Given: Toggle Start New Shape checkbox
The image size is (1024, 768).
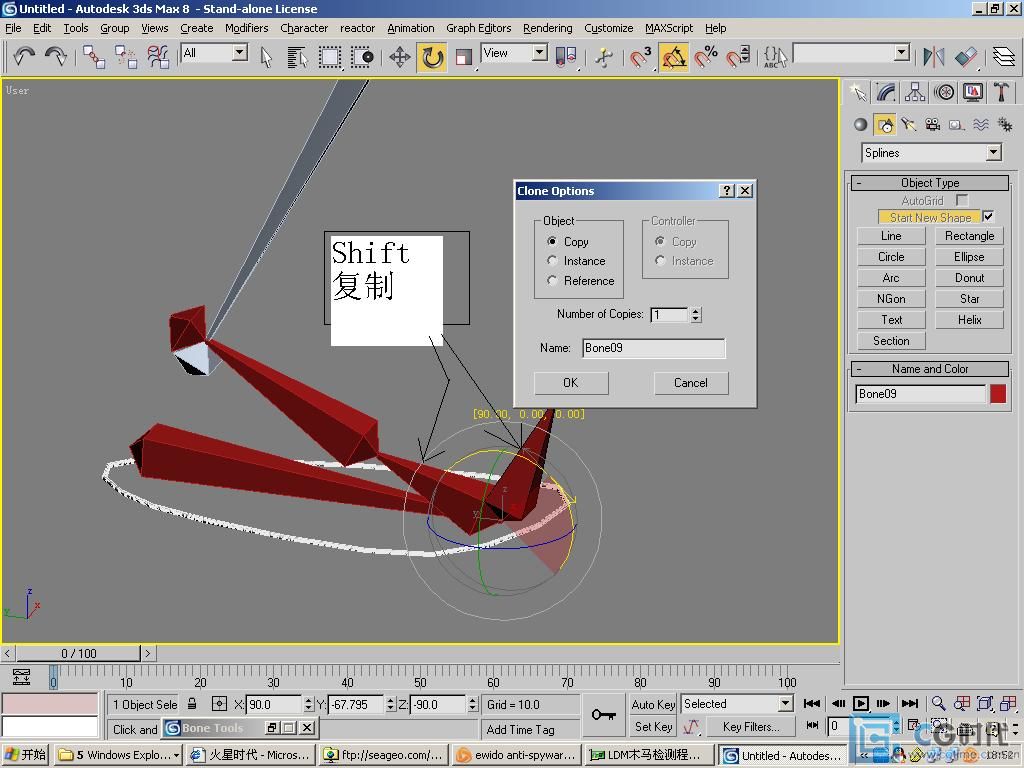Looking at the screenshot, I should 988,216.
